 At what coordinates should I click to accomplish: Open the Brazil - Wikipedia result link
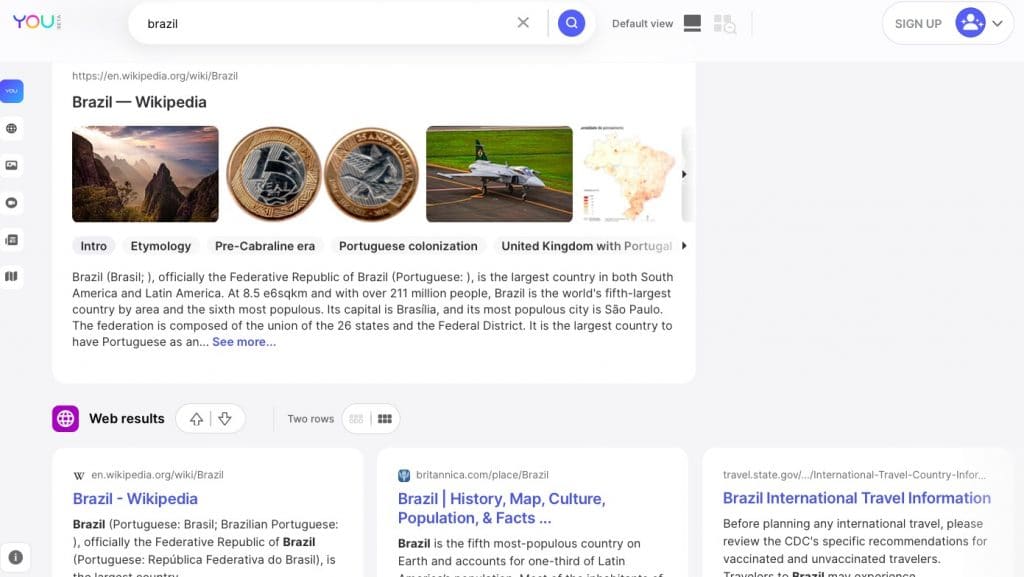tap(135, 499)
